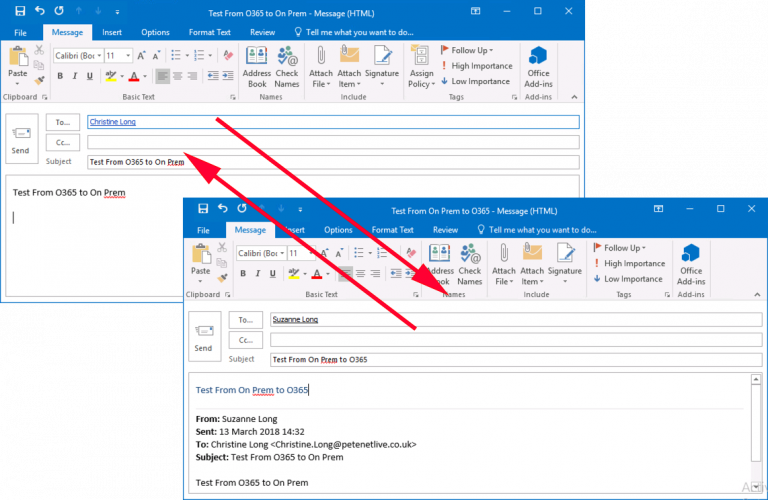Click Suzanne Long recipient link

pos(295,320)
